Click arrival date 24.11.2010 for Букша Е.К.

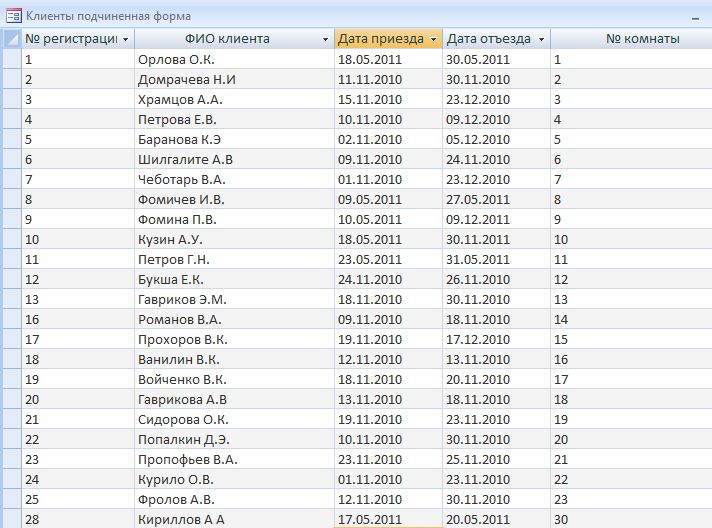(x=388, y=279)
